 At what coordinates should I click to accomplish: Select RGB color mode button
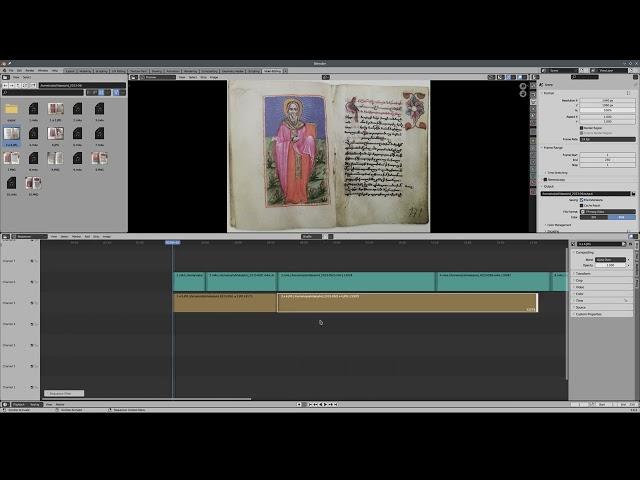(x=622, y=217)
